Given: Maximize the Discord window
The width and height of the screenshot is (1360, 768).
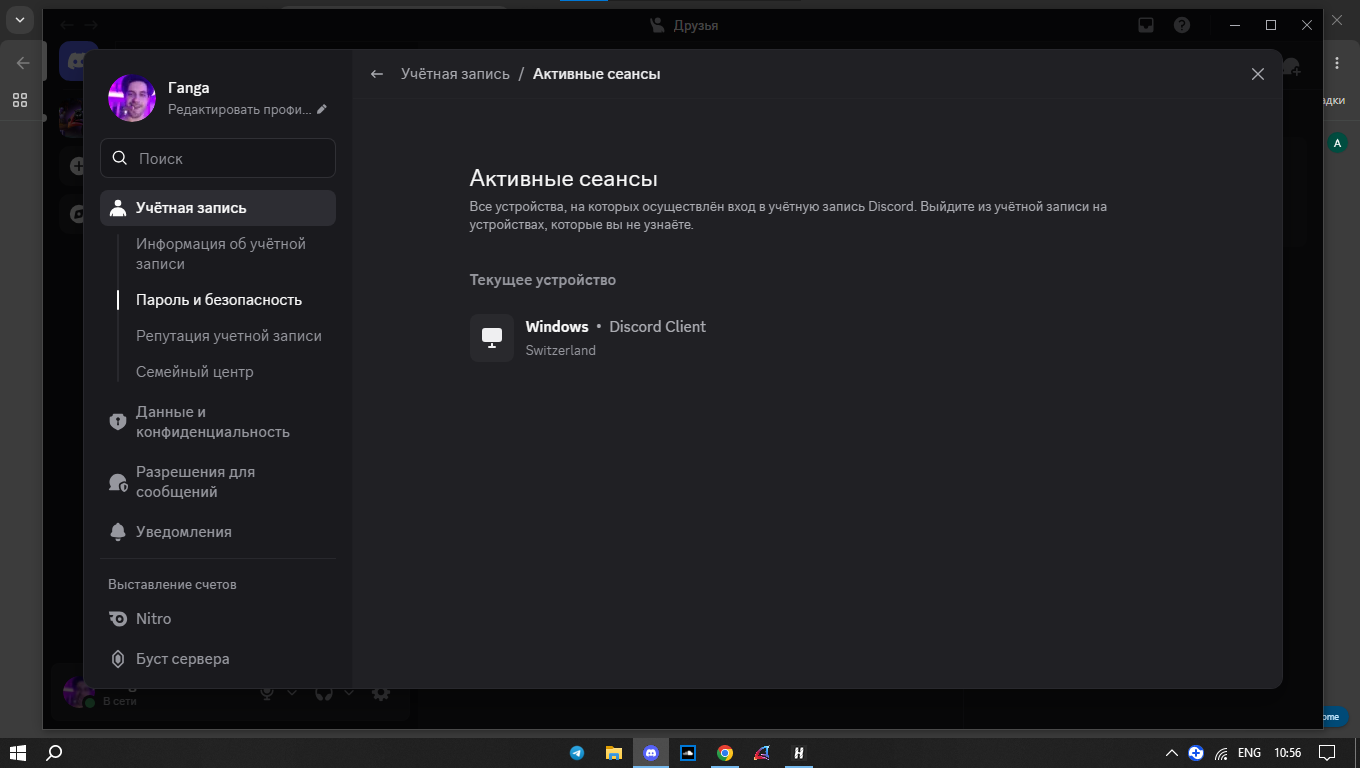Looking at the screenshot, I should [x=1271, y=25].
